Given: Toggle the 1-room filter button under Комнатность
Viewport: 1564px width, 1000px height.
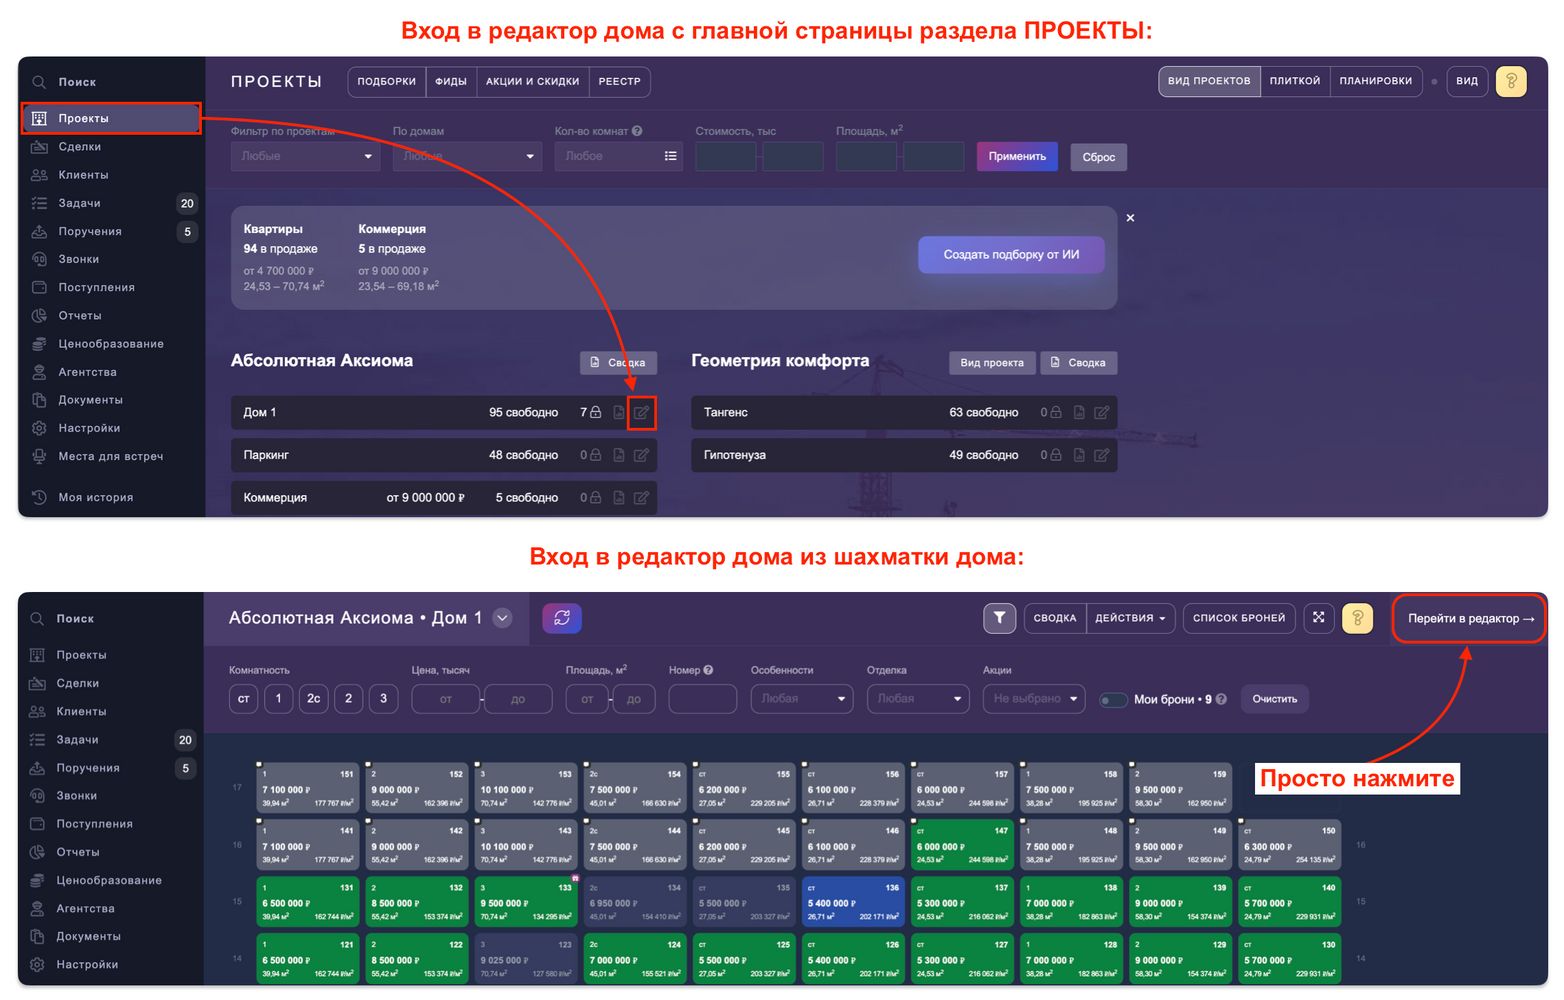Looking at the screenshot, I should (279, 698).
